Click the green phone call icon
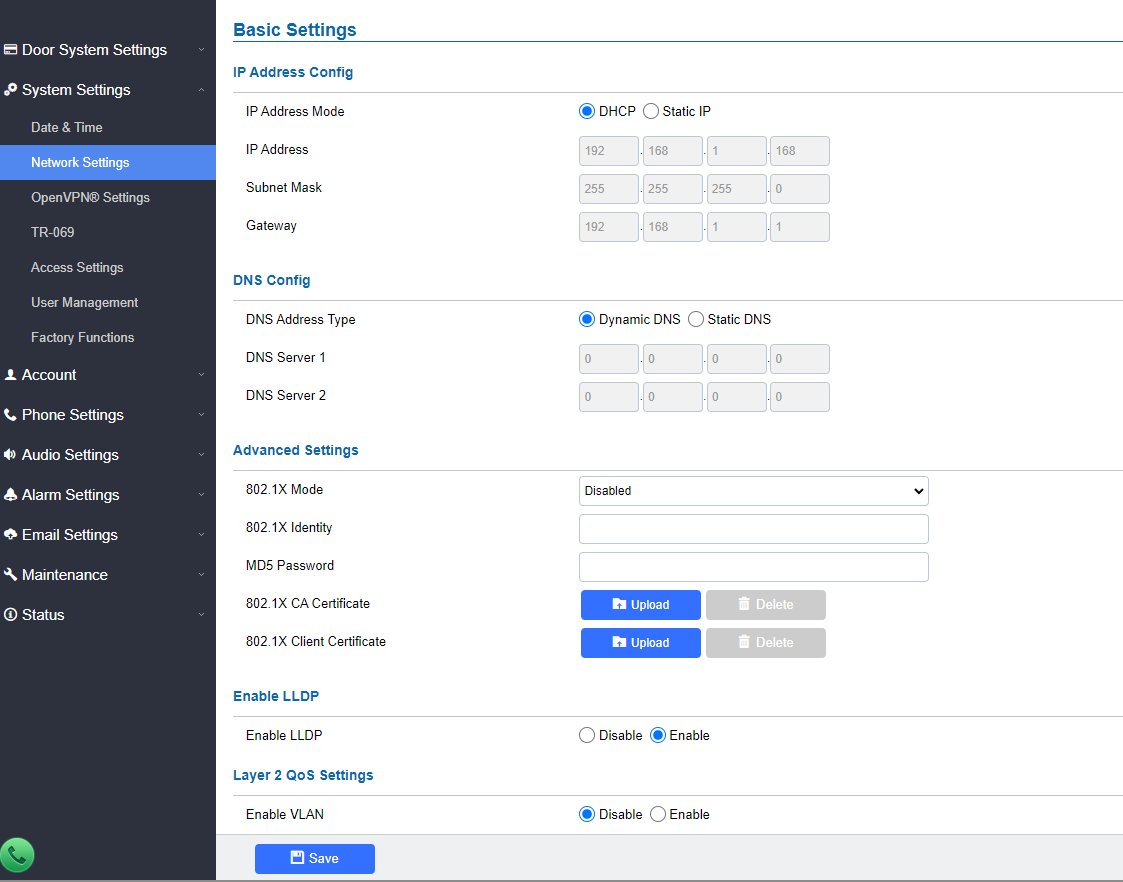This screenshot has height=882, width=1123. pyautogui.click(x=17, y=855)
